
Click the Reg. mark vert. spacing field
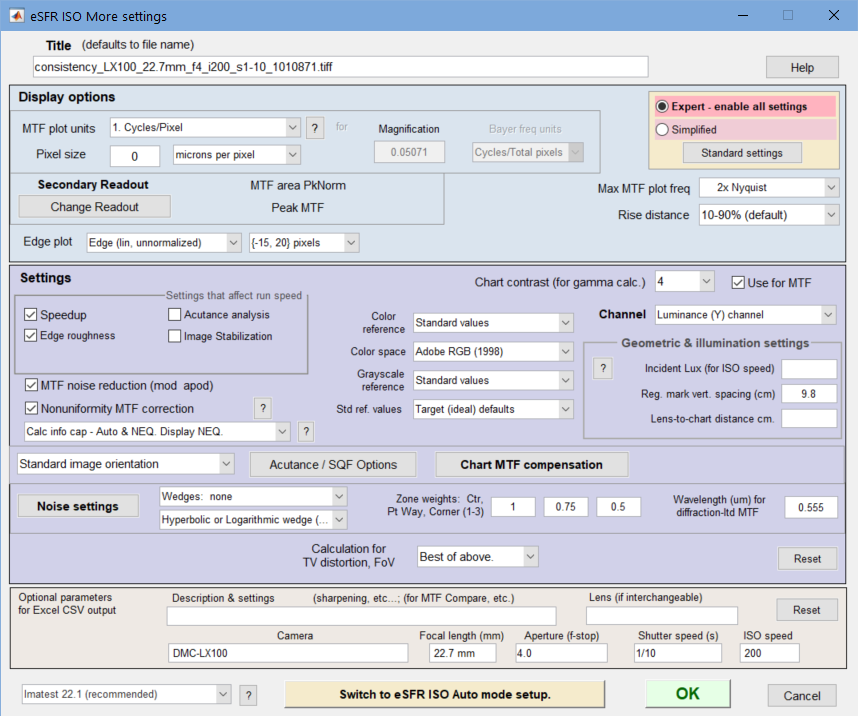(809, 394)
